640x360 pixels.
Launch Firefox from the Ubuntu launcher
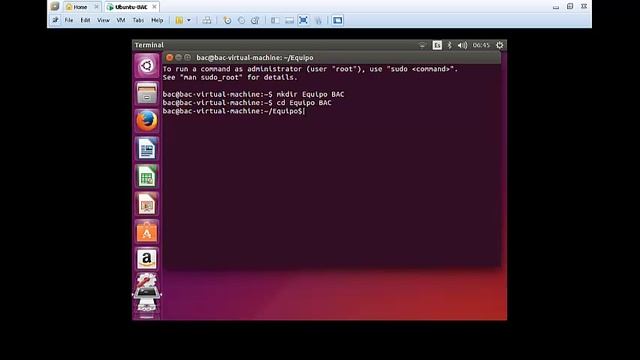(147, 121)
